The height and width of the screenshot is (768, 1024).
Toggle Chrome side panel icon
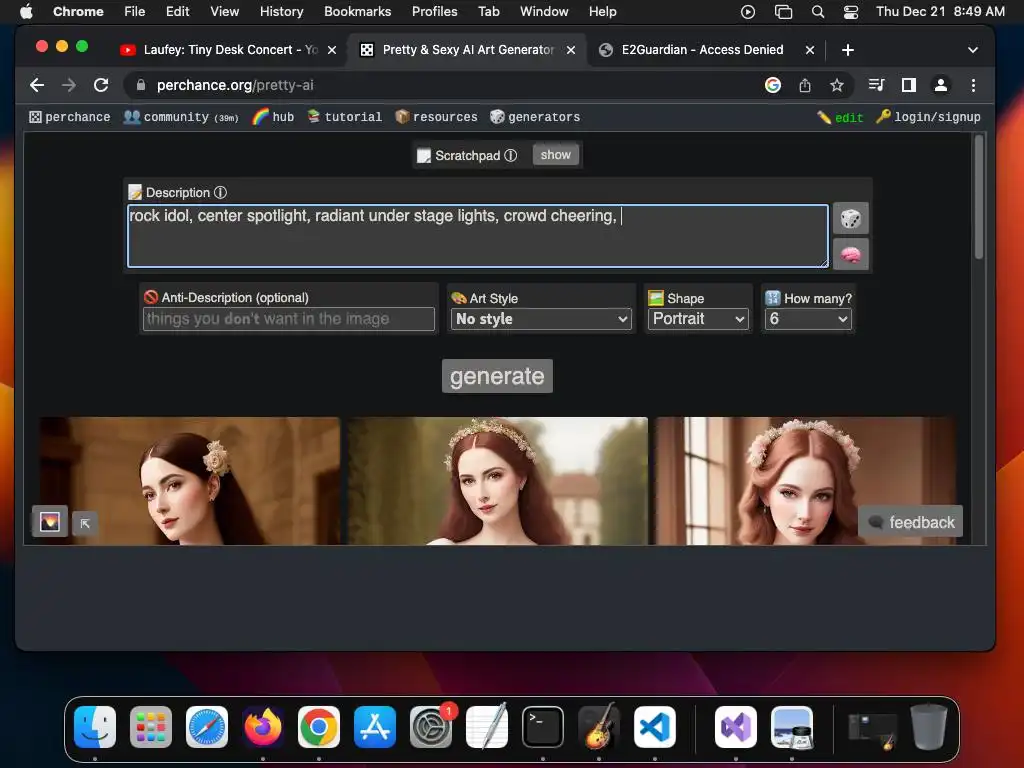tap(908, 85)
